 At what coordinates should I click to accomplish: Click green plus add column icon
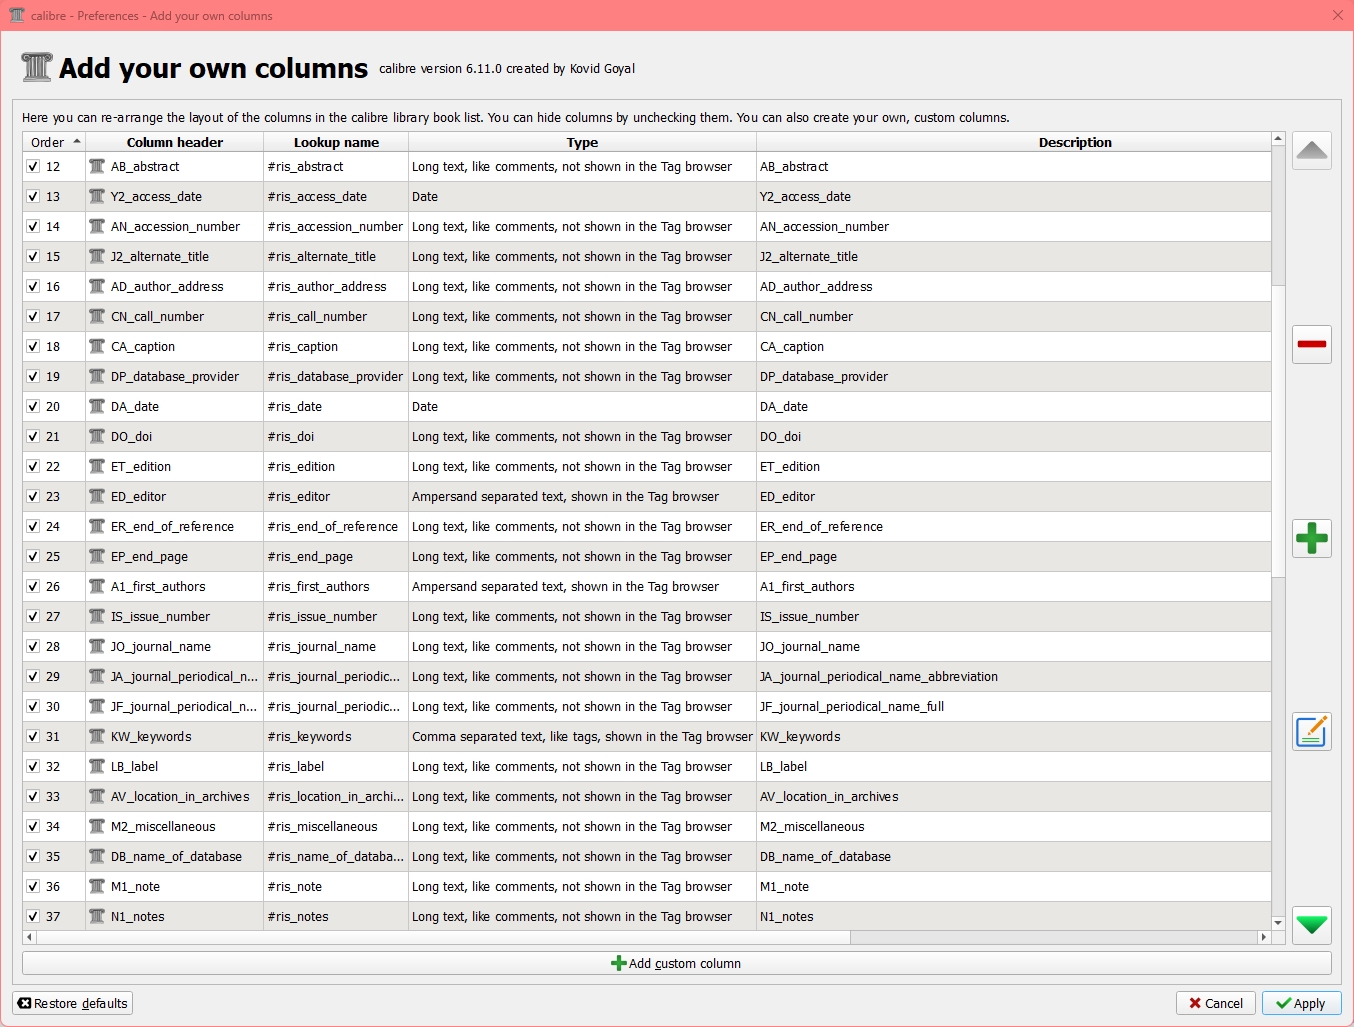[x=1311, y=538]
